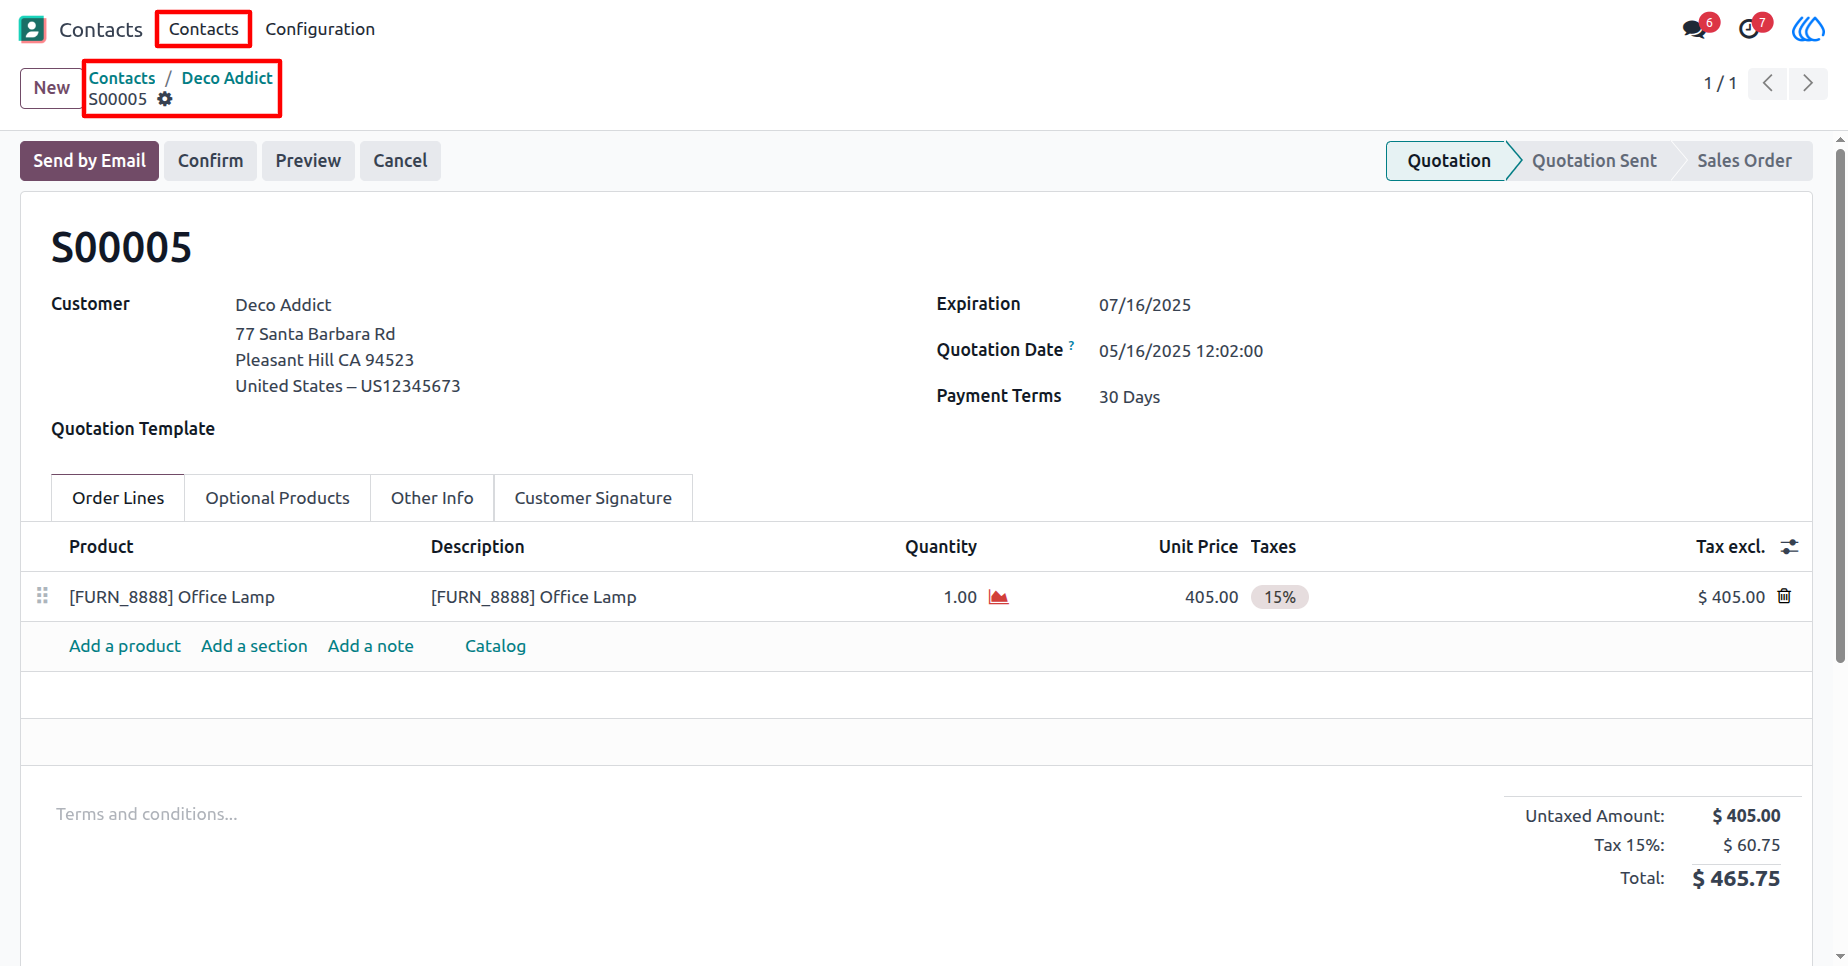Open the Other Info tab

[432, 498]
